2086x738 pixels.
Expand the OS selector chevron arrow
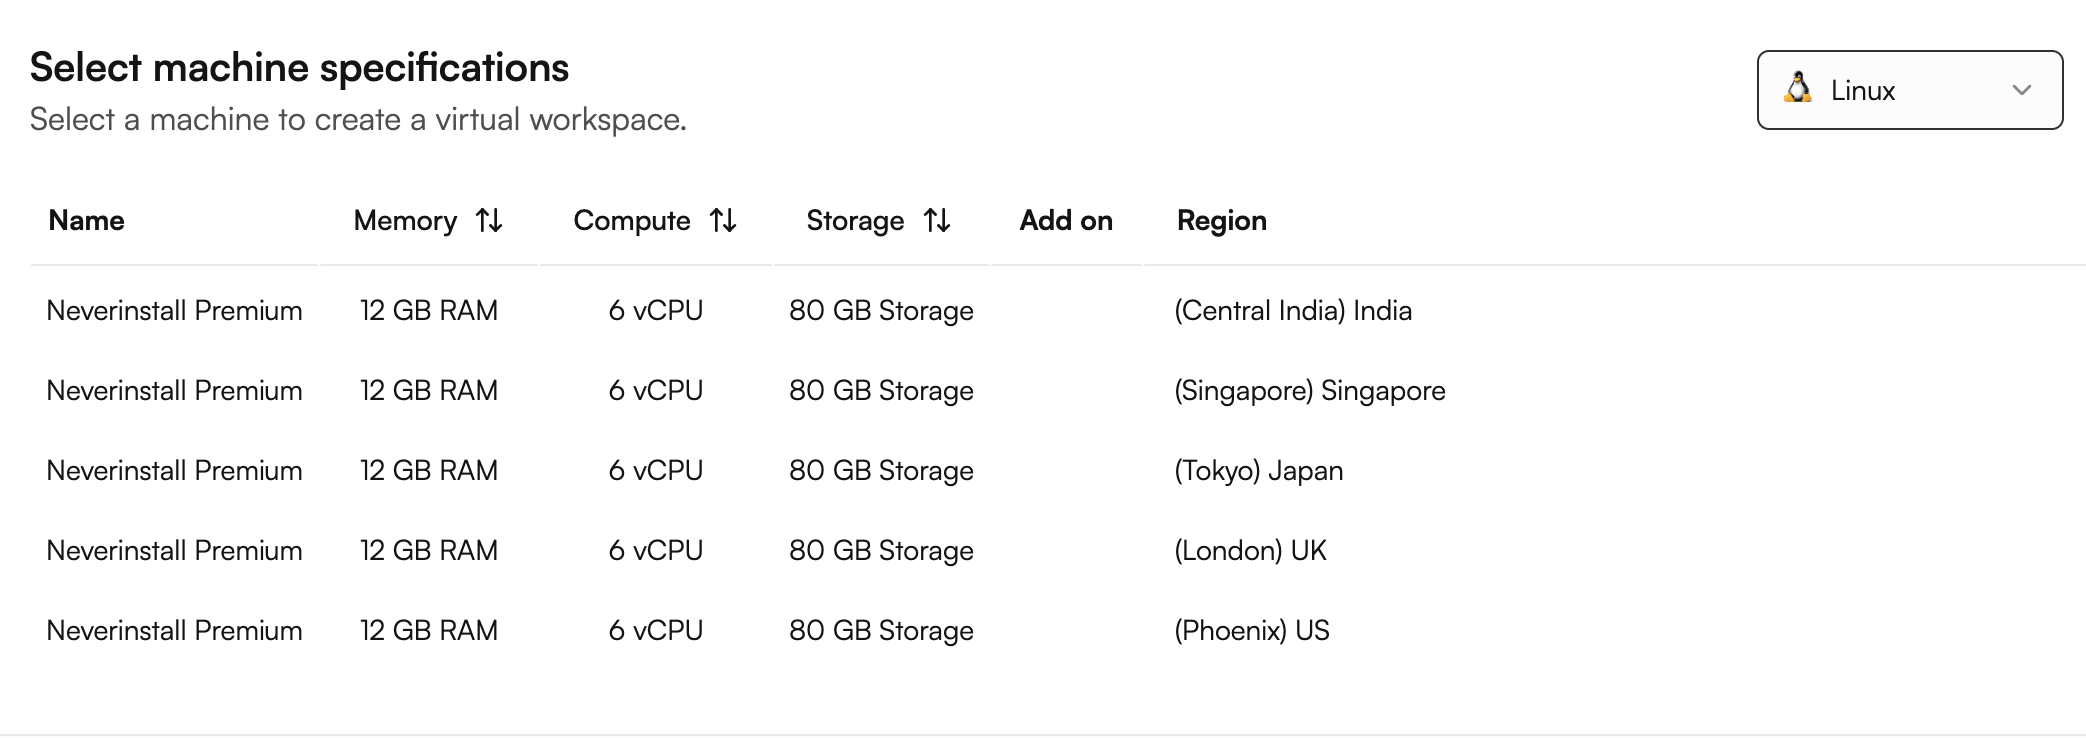pos(2021,90)
